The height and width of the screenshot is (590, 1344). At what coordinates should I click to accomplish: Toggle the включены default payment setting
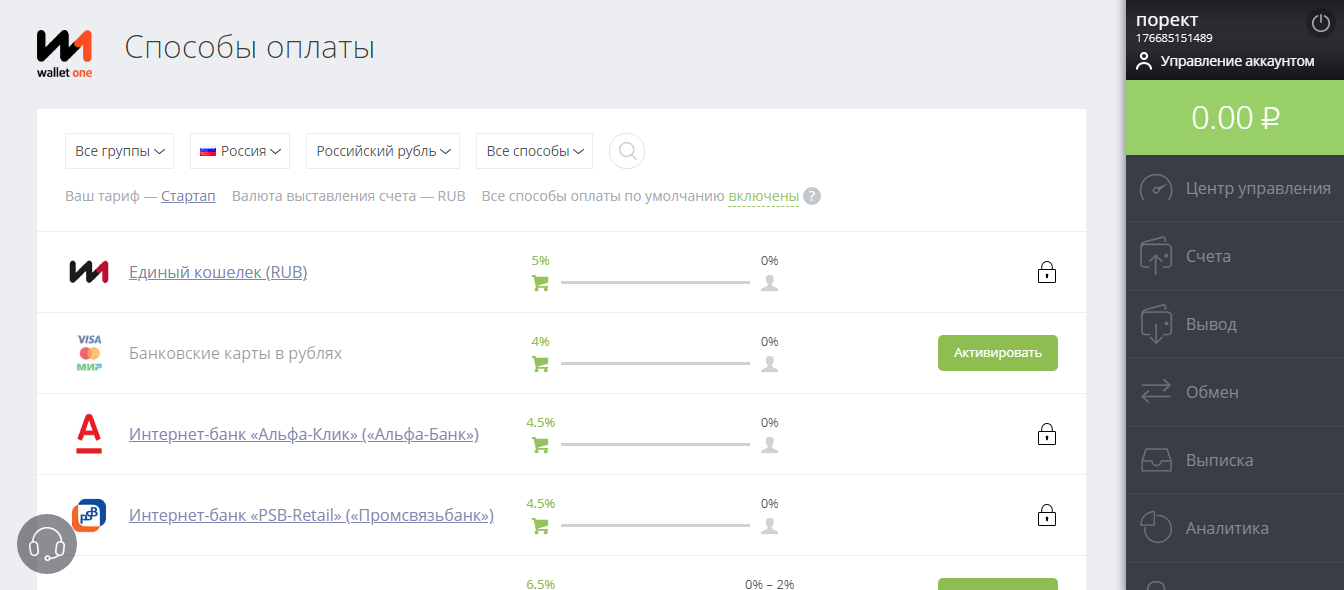click(x=763, y=196)
